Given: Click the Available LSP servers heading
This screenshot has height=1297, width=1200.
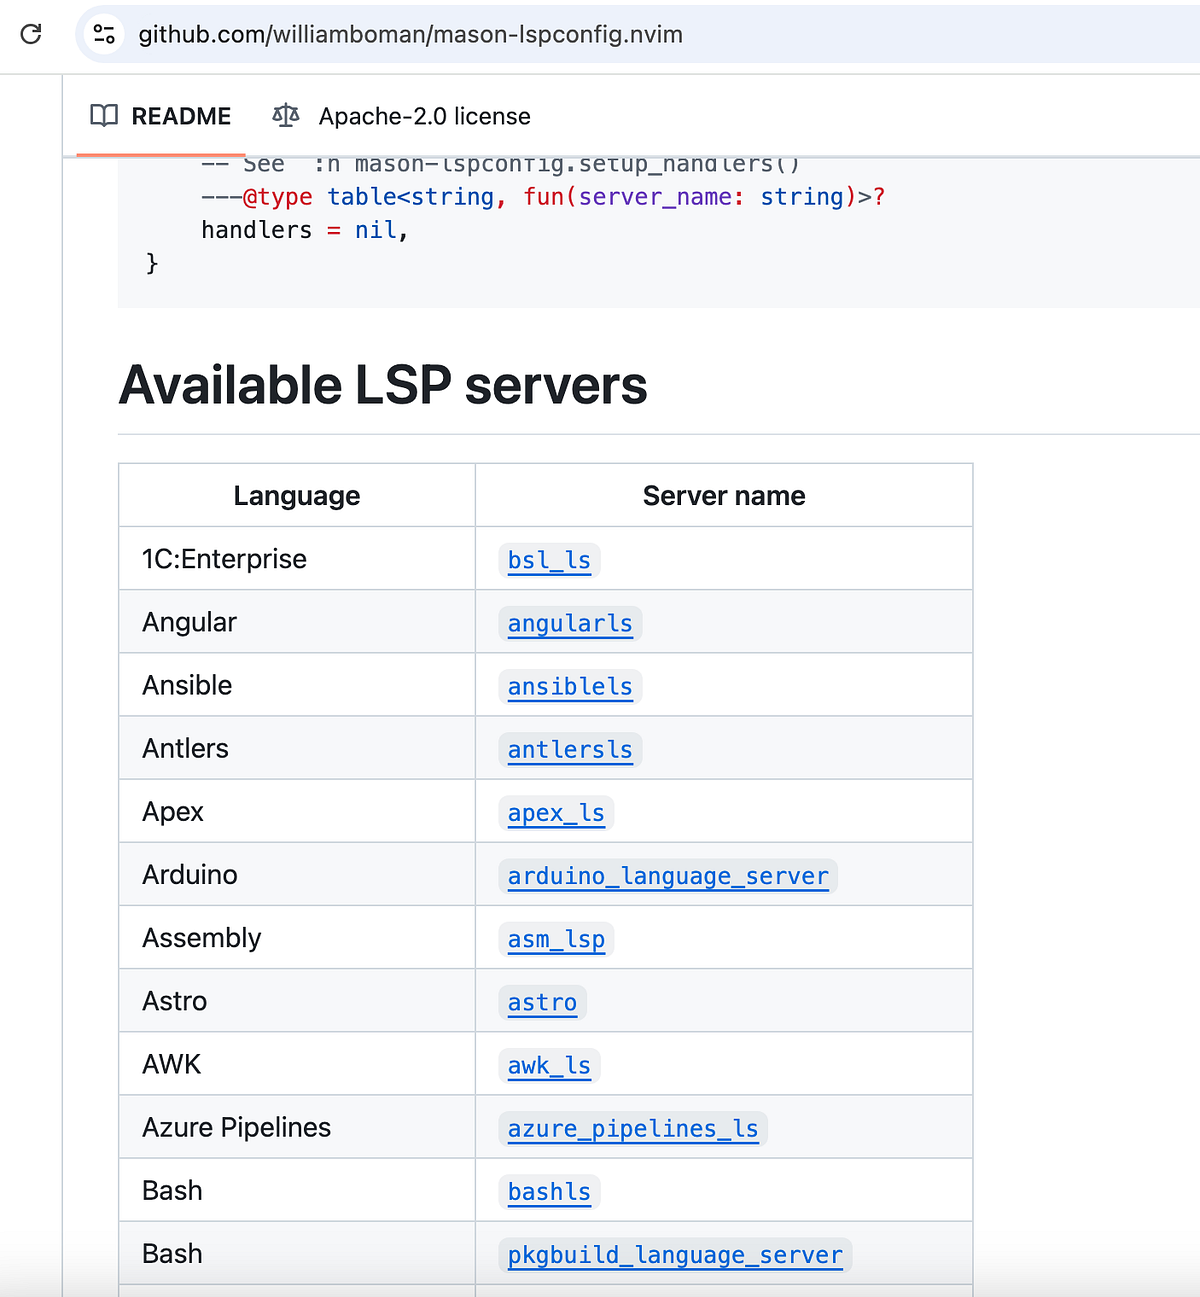Looking at the screenshot, I should [x=383, y=386].
